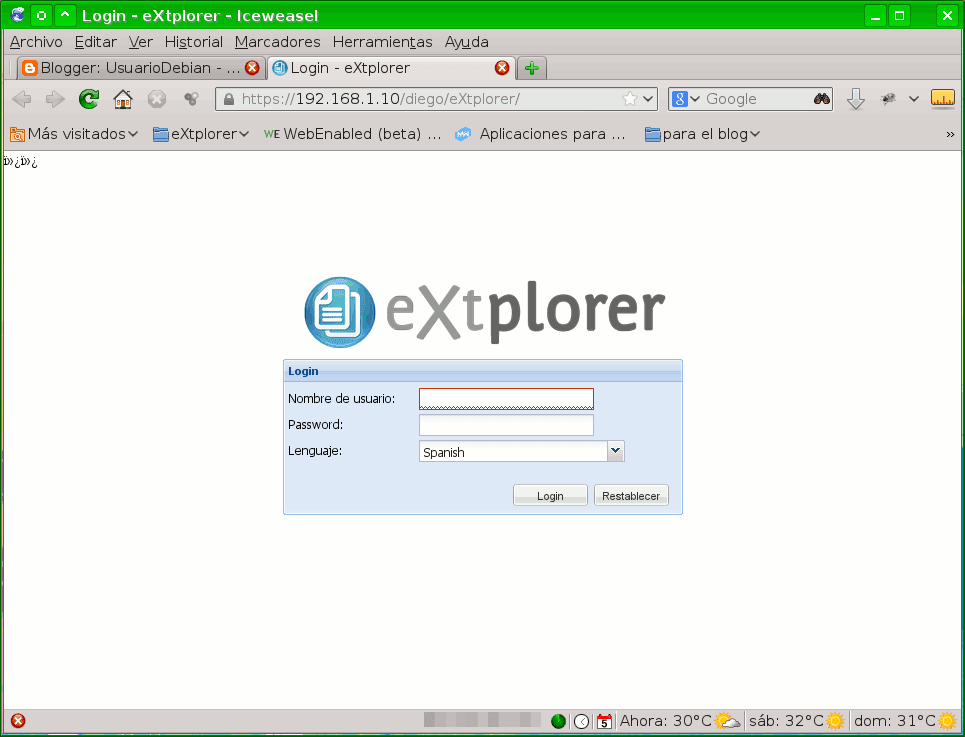
Task: Click the green circle icon in the taskbar
Action: [558, 720]
